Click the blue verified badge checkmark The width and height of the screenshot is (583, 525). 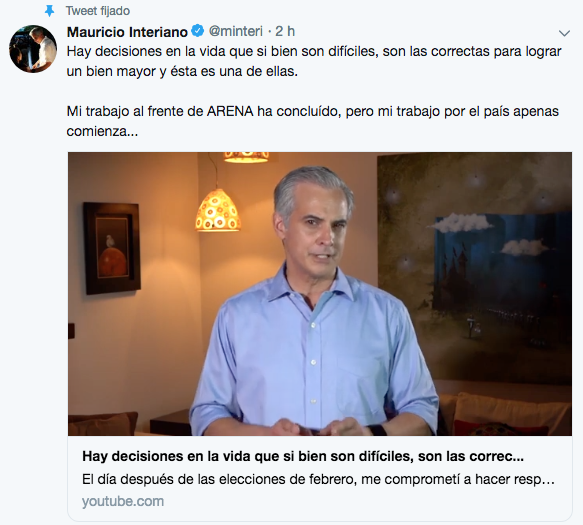(x=198, y=31)
